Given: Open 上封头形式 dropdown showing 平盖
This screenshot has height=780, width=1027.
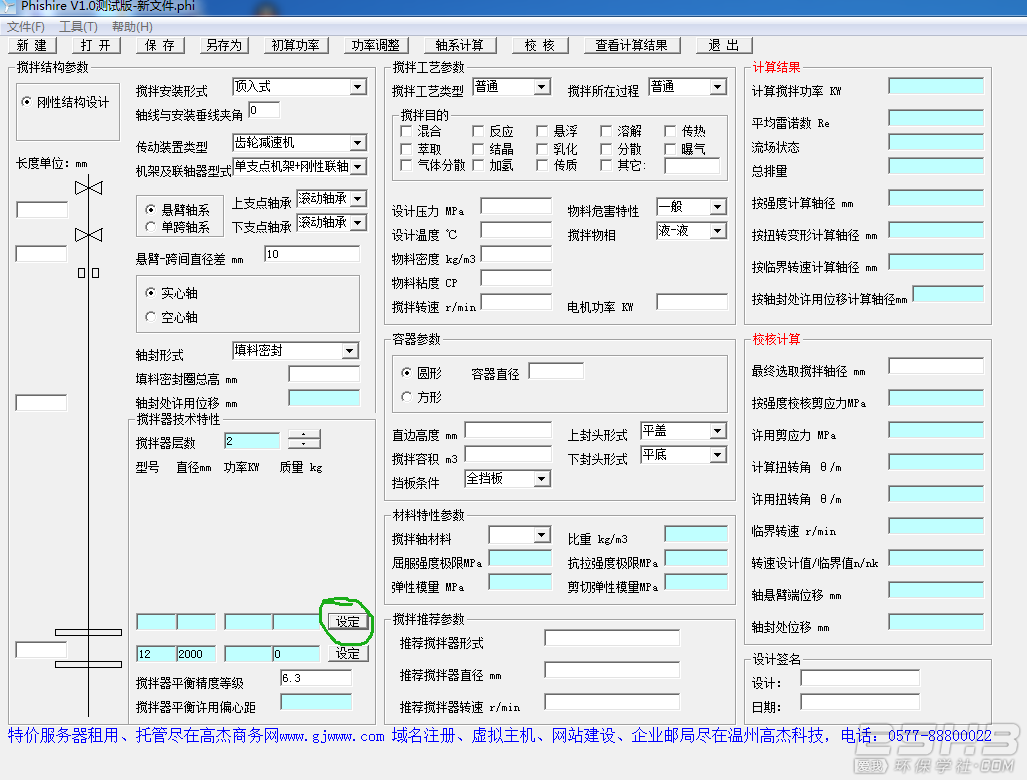Looking at the screenshot, I should tap(683, 430).
